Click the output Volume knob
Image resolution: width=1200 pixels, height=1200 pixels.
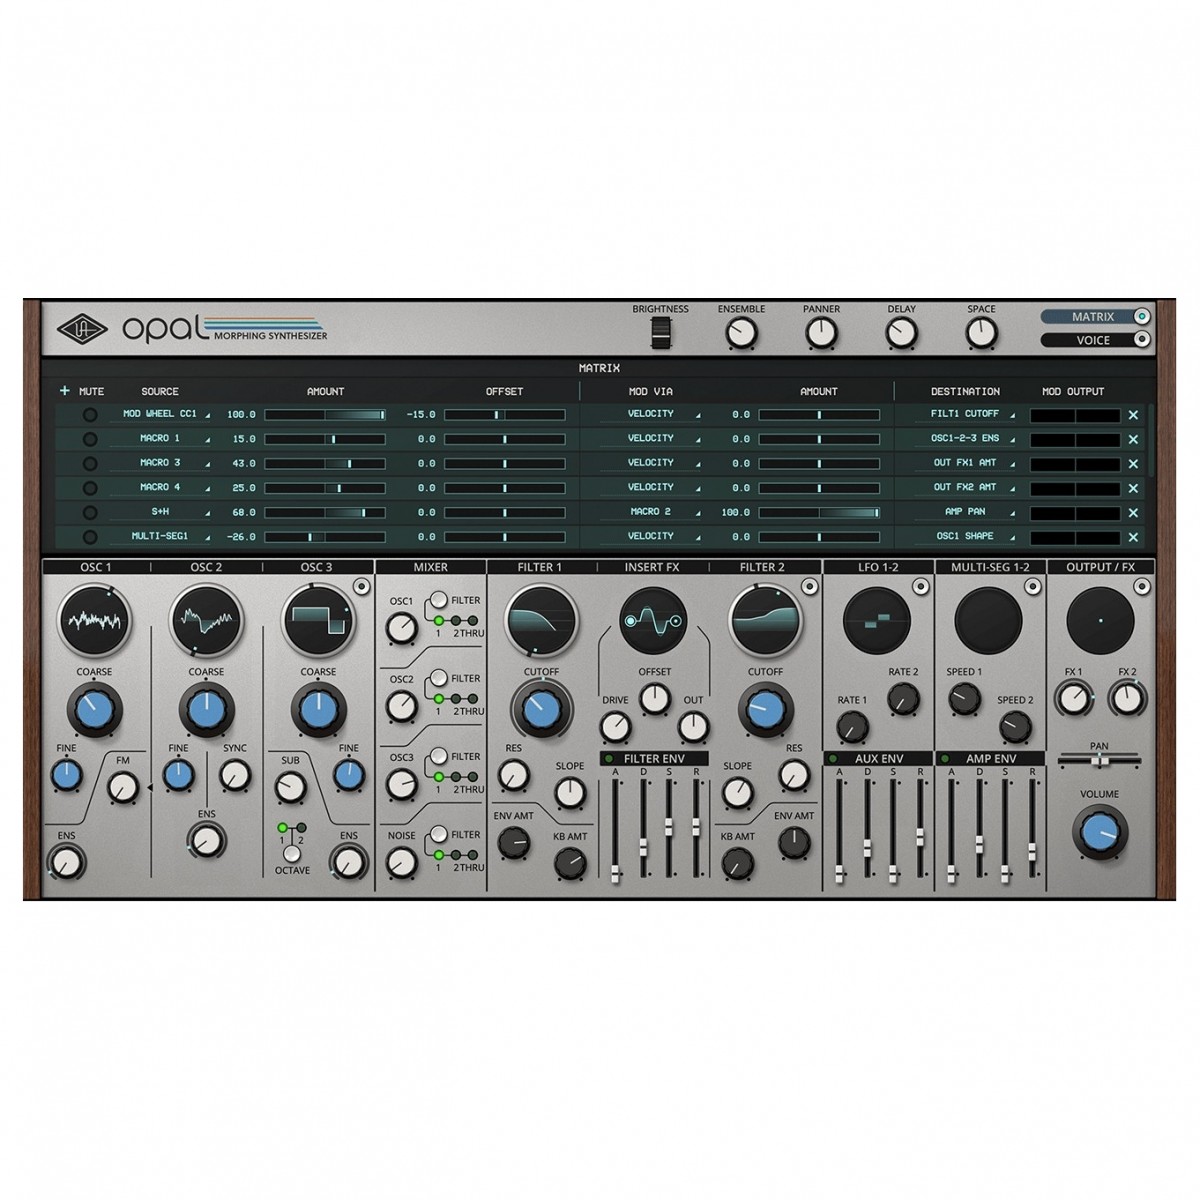pos(1100,833)
